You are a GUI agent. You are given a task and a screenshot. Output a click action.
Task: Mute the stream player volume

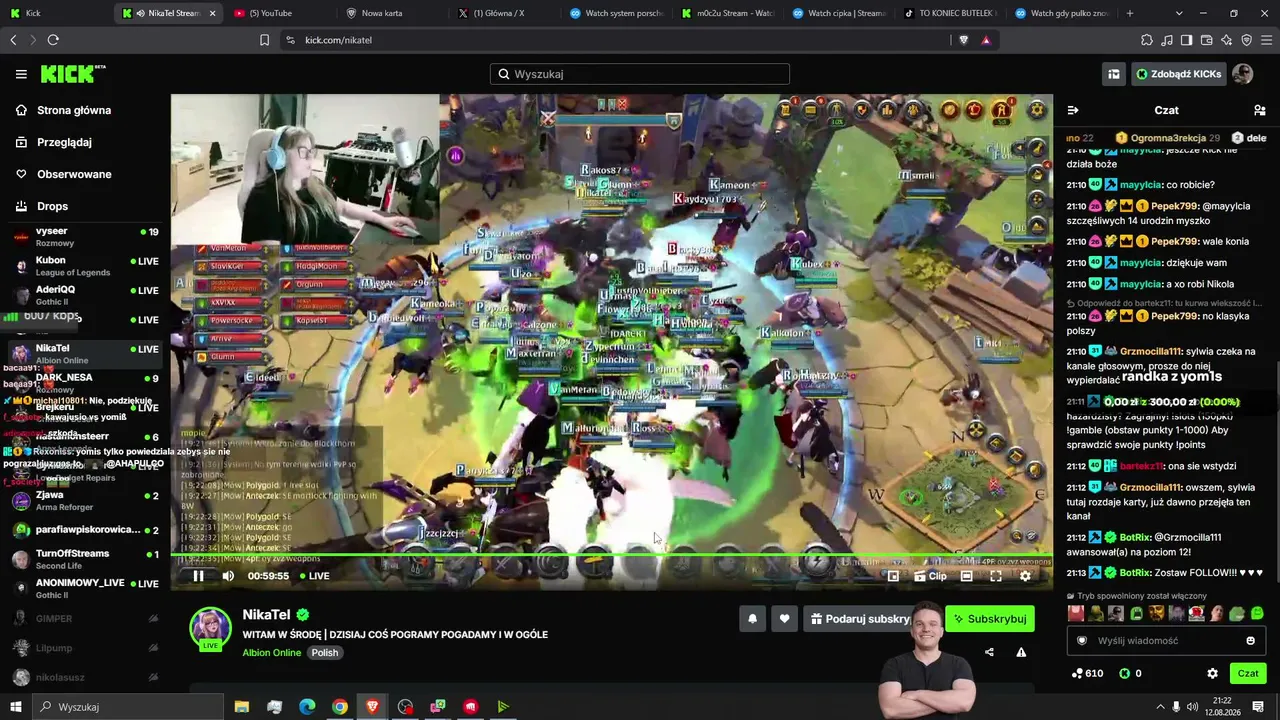(228, 576)
